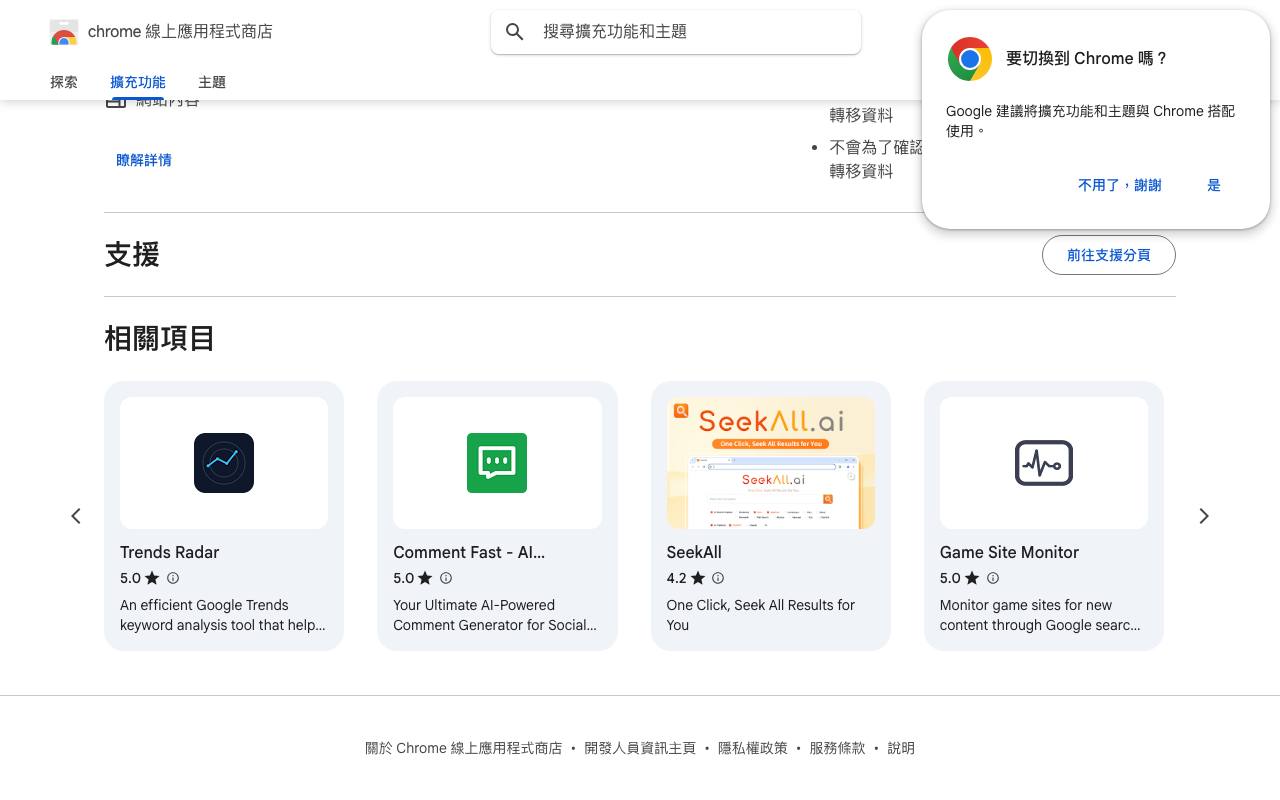Open 隱私權政策 footer link
The width and height of the screenshot is (1280, 800).
pyautogui.click(x=753, y=748)
